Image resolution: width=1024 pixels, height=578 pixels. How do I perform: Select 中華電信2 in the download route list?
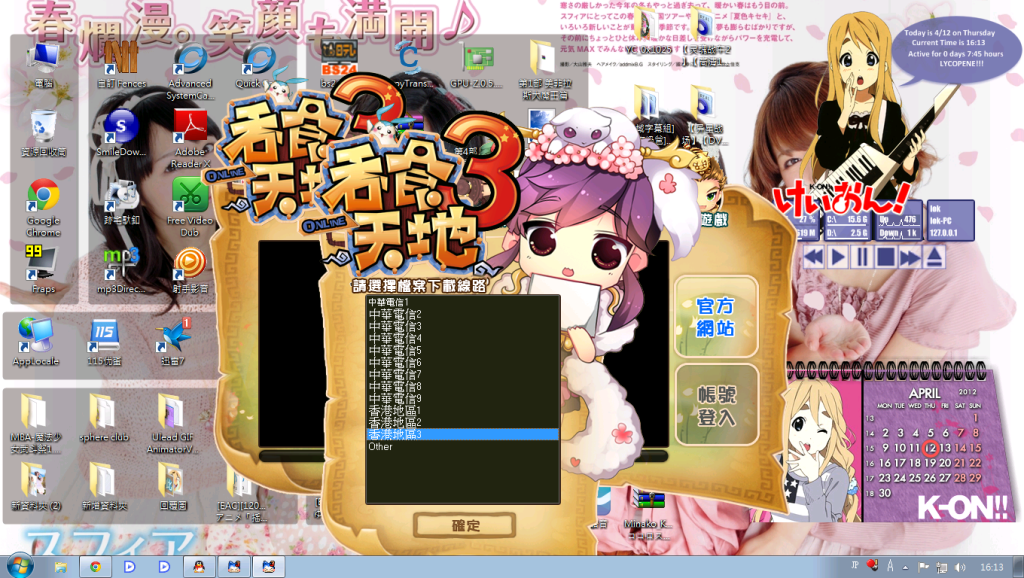[462, 314]
